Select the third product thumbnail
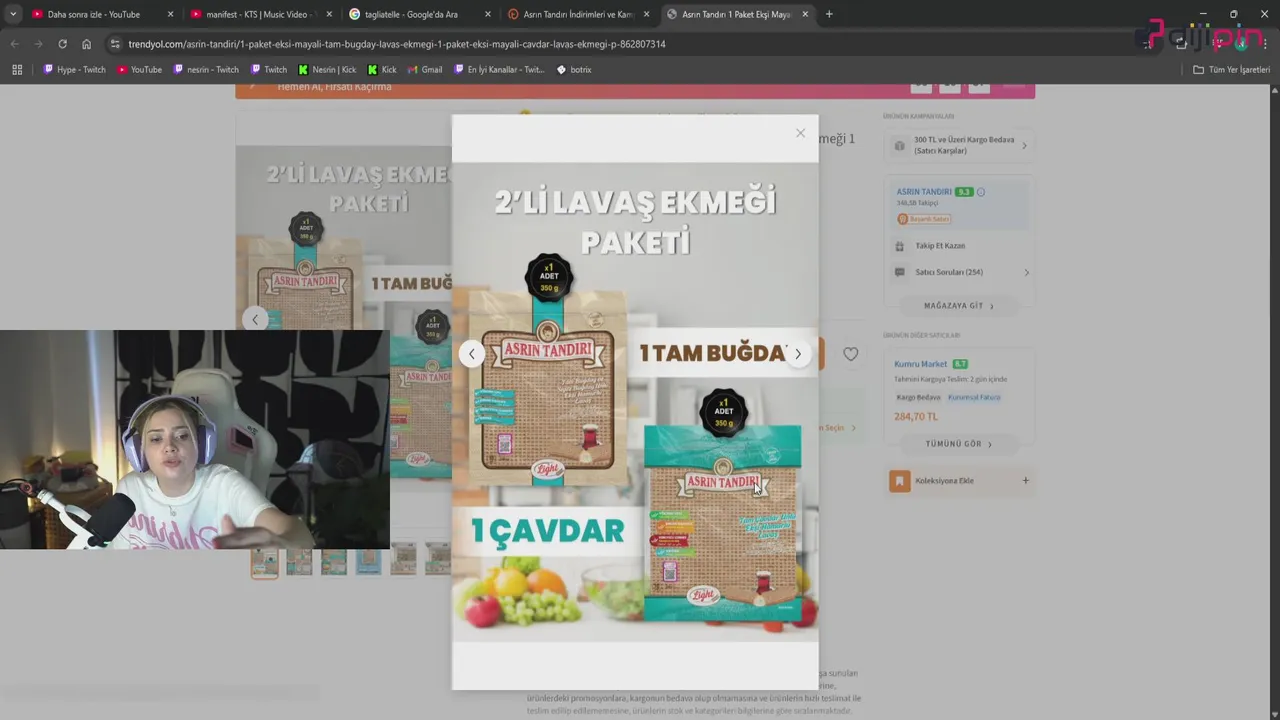Image resolution: width=1280 pixels, height=720 pixels. [x=334, y=562]
